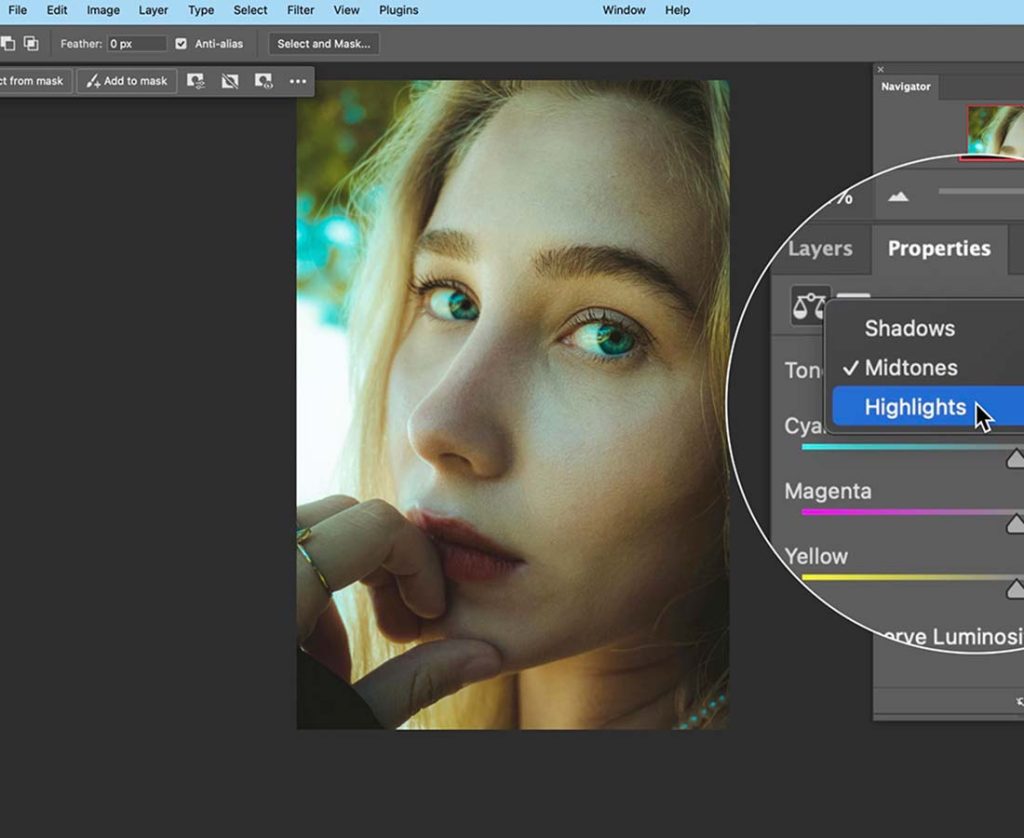Switch to the Layers tab

pos(820,249)
